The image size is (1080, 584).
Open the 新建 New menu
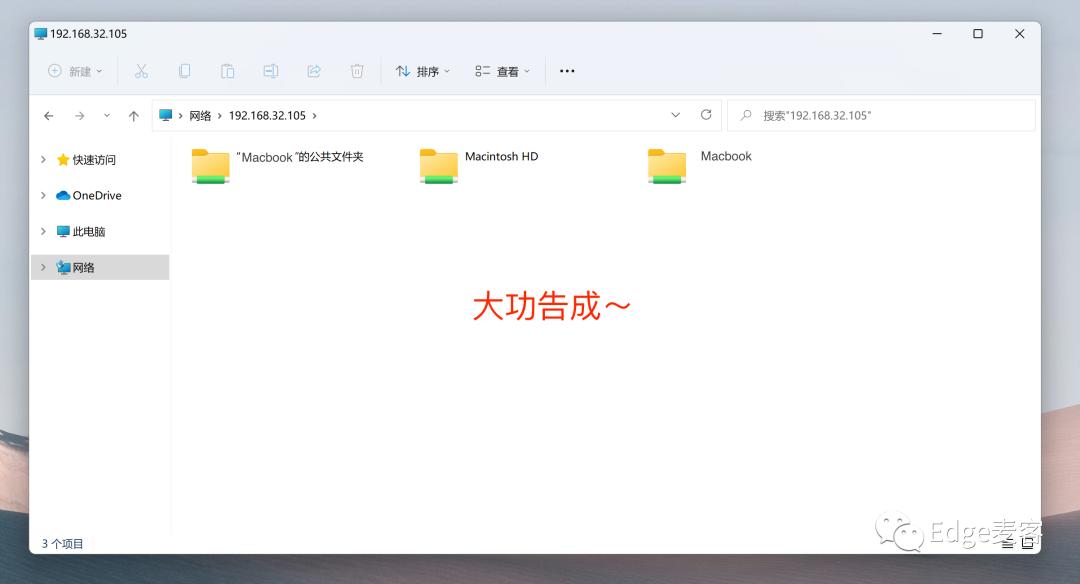[75, 70]
